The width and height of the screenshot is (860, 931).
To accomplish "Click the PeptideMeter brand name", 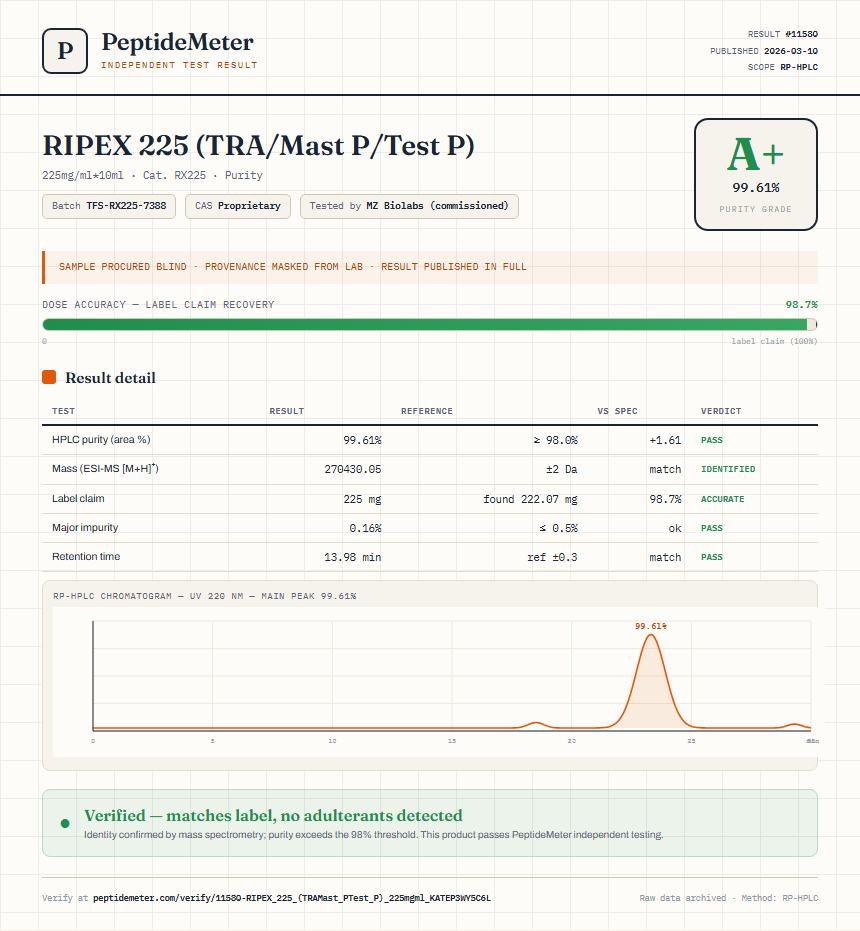I will 178,42.
